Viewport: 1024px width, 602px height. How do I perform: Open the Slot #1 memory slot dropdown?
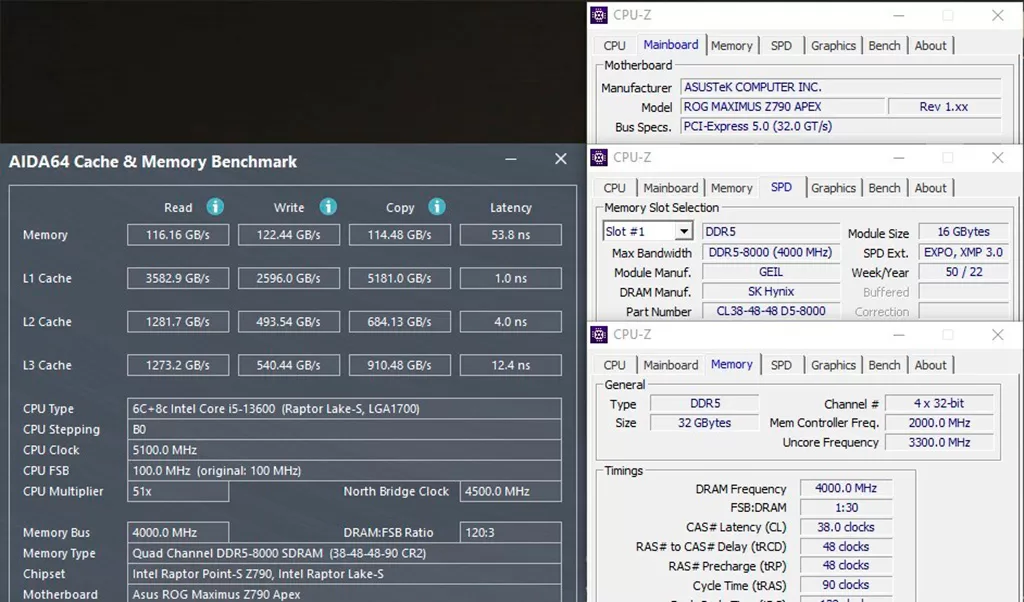(x=683, y=232)
